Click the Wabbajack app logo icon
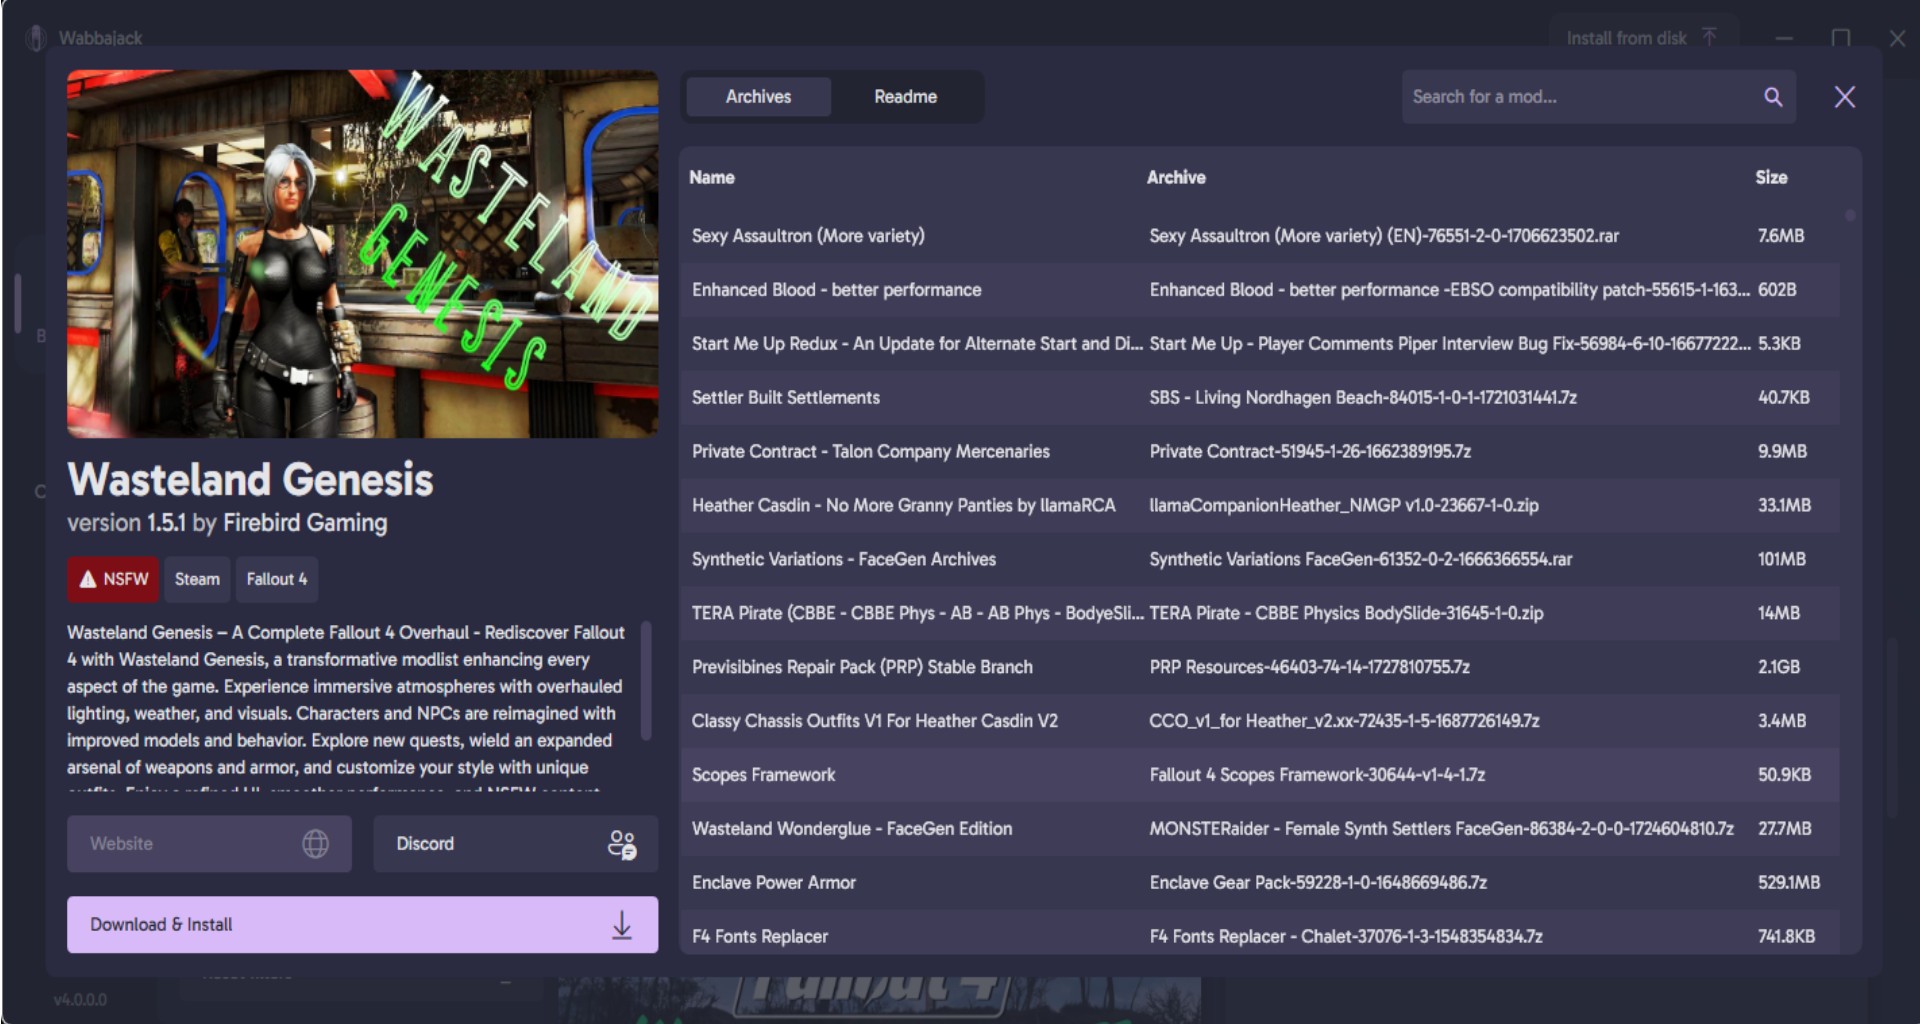The height and width of the screenshot is (1024, 1920). click(x=36, y=38)
